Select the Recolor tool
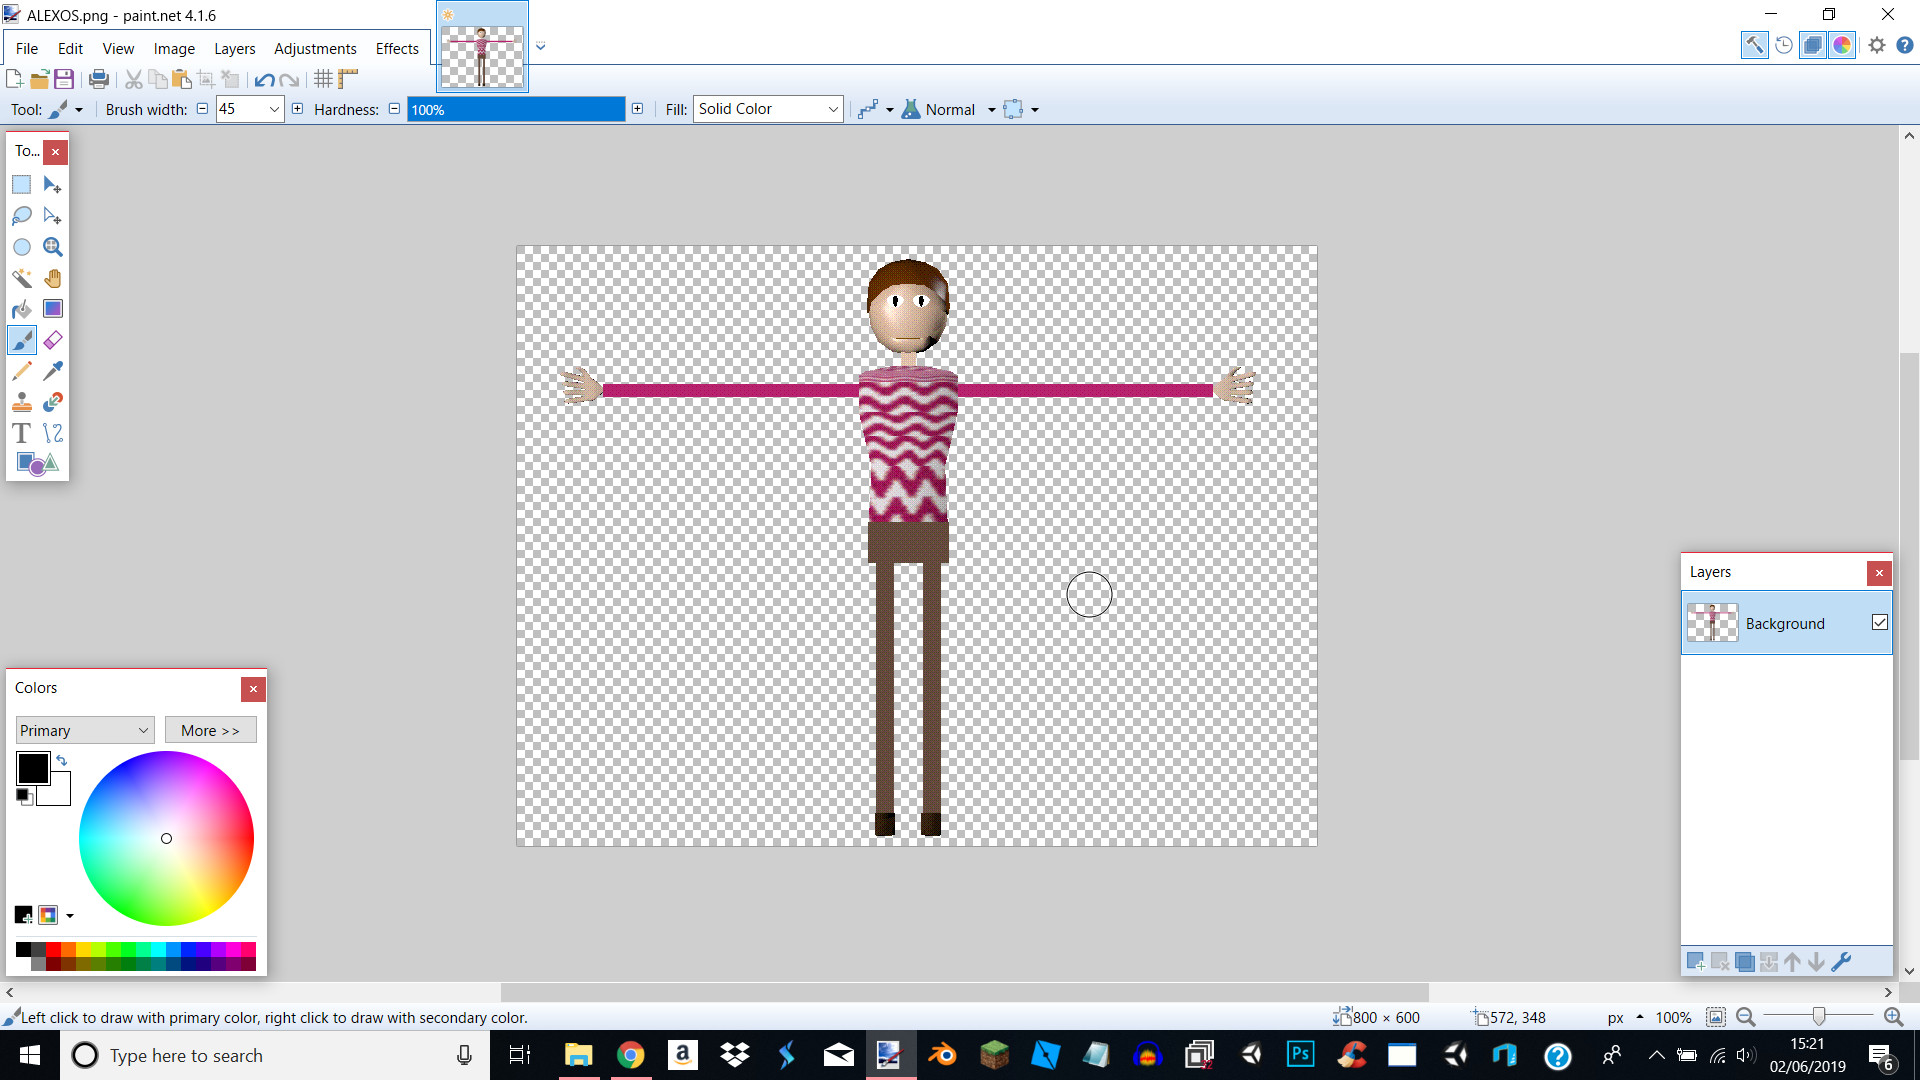The width and height of the screenshot is (1920, 1080). pyautogui.click(x=53, y=402)
